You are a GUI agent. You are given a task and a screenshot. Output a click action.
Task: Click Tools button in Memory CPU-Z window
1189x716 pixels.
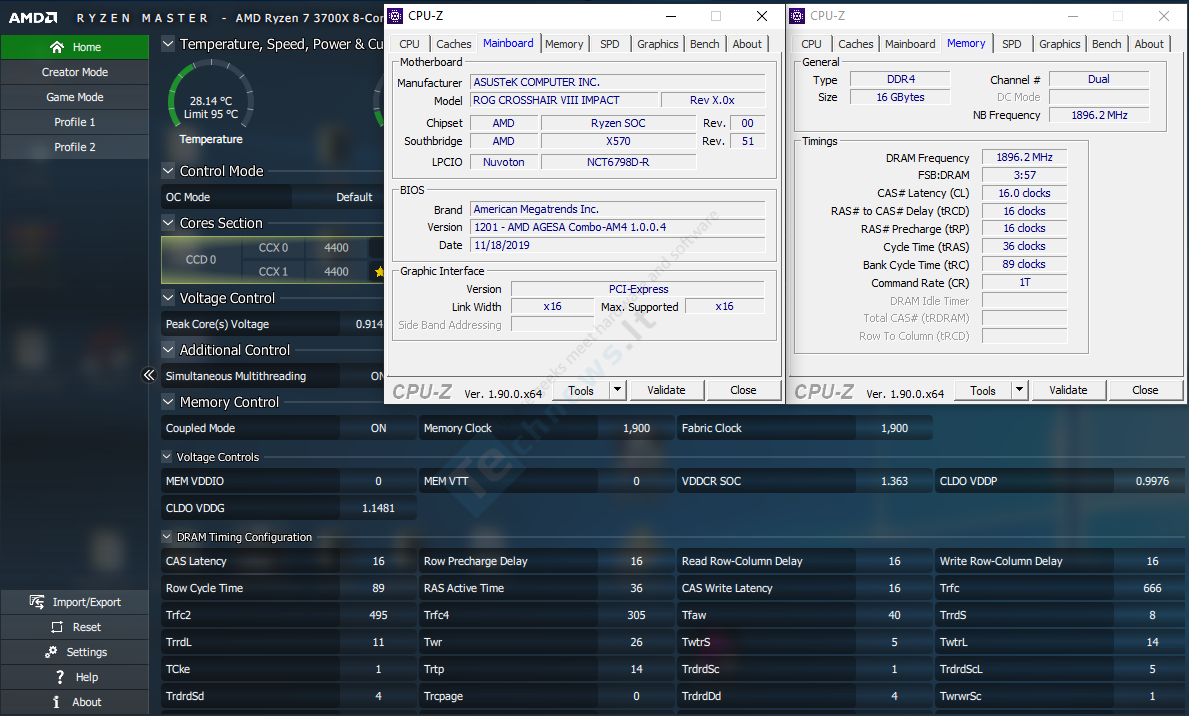point(983,390)
